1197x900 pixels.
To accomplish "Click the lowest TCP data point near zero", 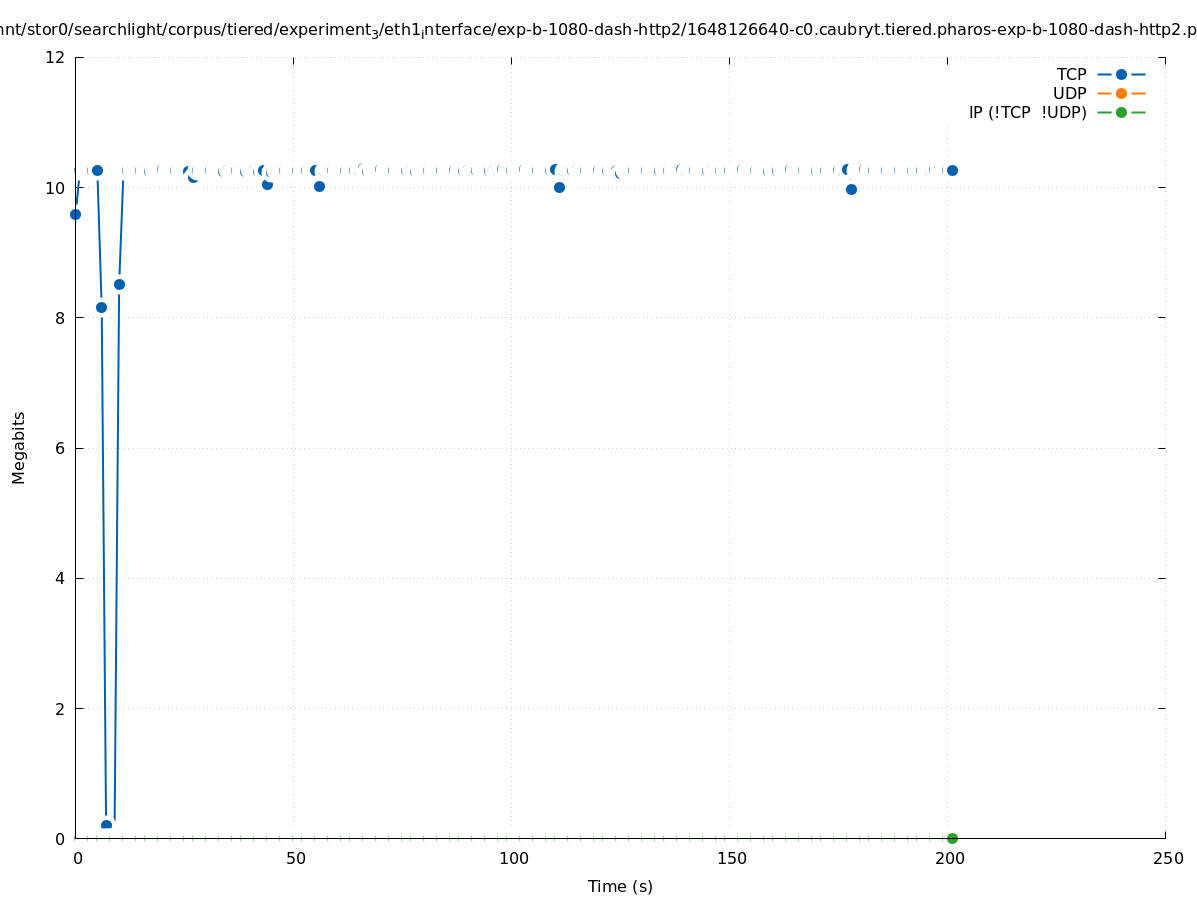I will coord(106,825).
